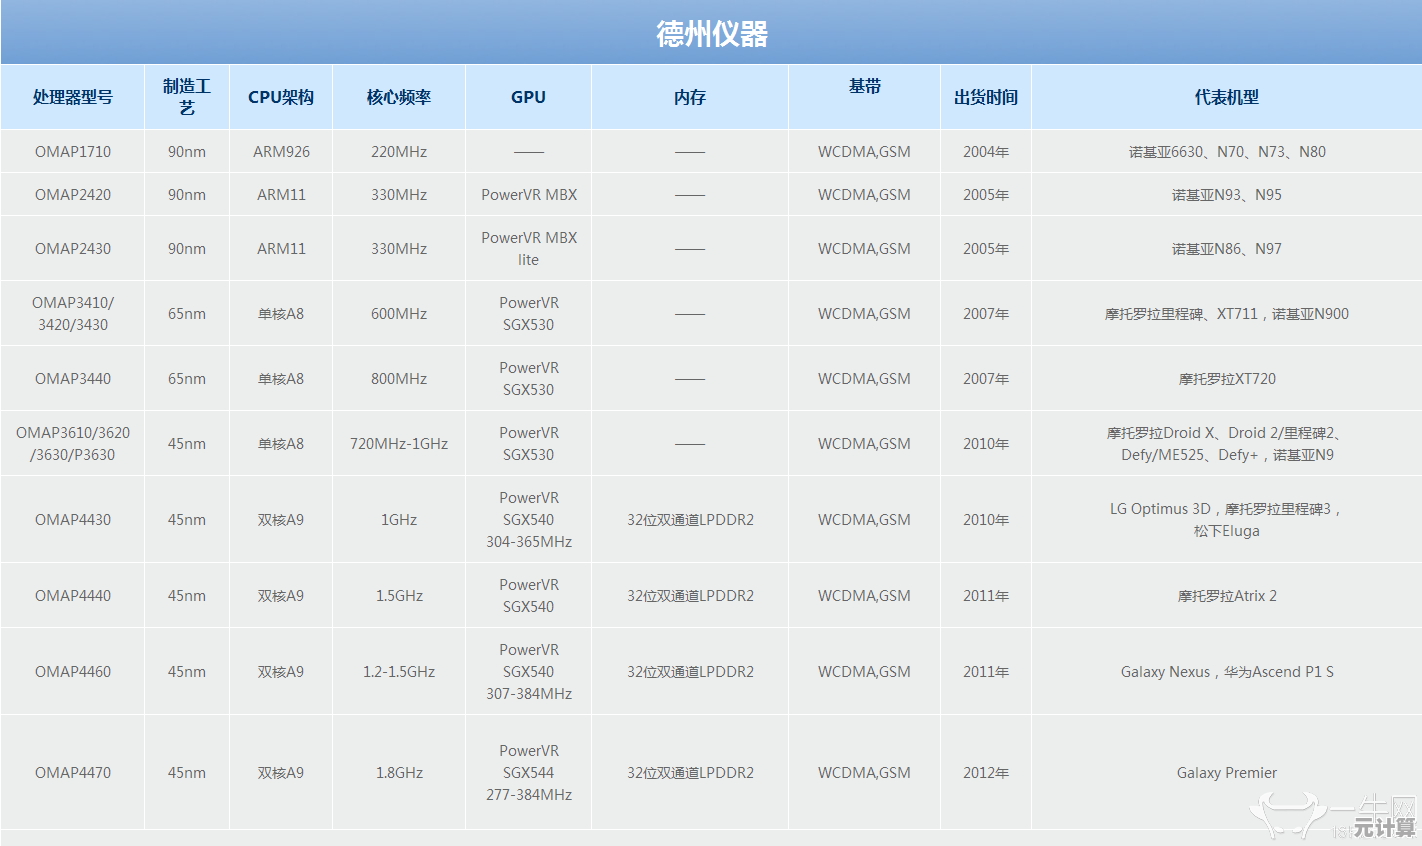
Task: Select 90nm in the OMAP2430 row
Action: 187,249
